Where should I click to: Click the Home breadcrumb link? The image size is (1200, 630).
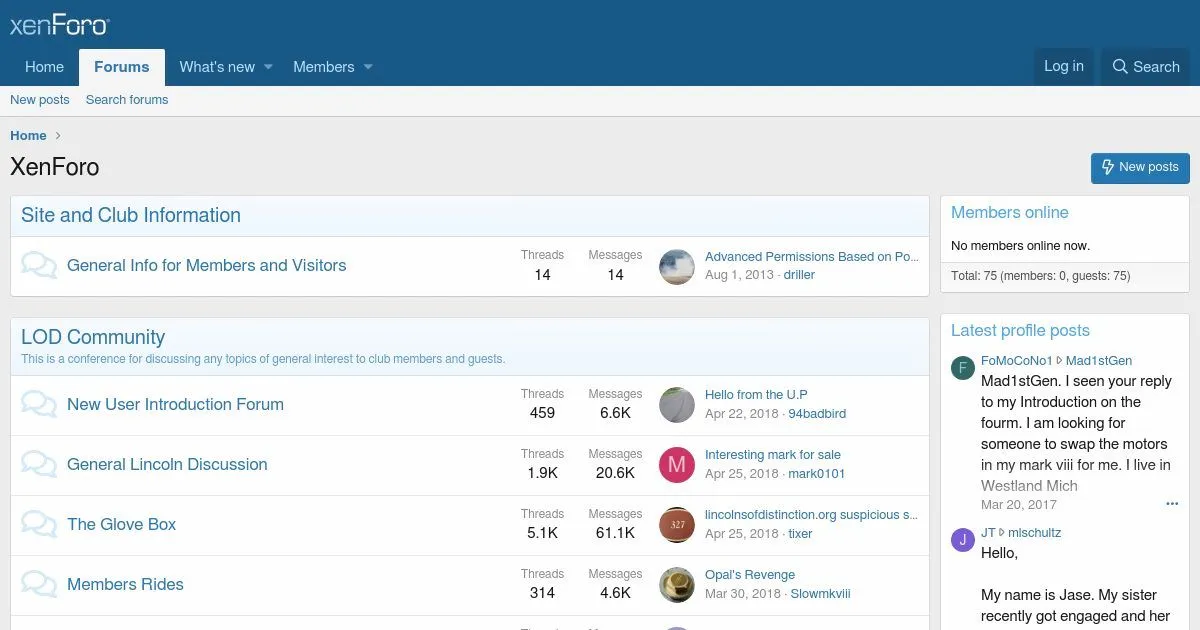(x=28, y=136)
